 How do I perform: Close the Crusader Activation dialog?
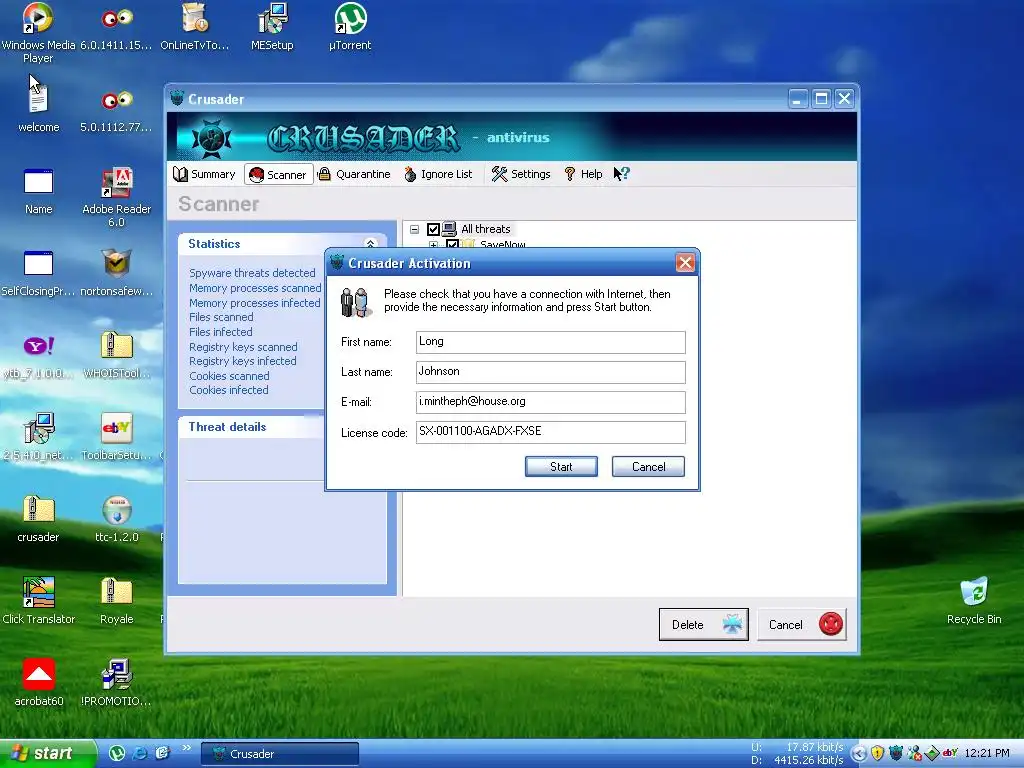pos(685,263)
